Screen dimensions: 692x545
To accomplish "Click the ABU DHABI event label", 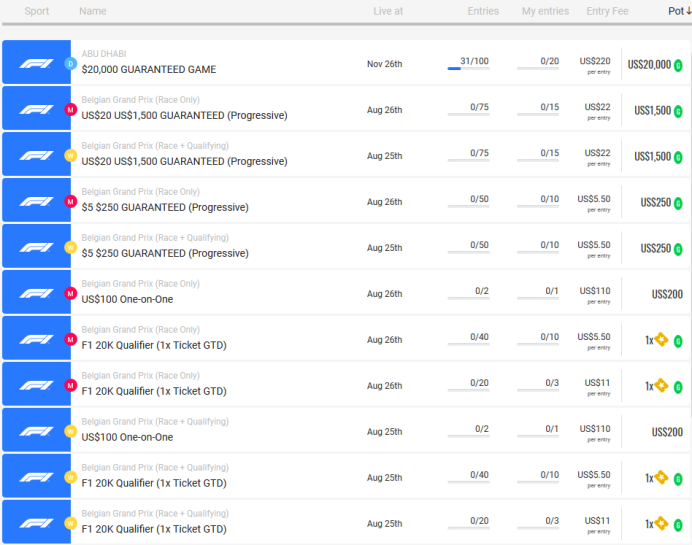I will pyautogui.click(x=104, y=54).
